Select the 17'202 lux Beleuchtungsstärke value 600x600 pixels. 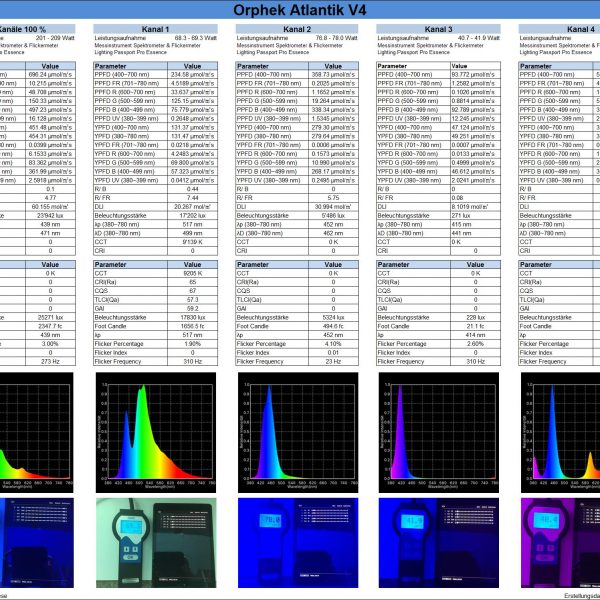tap(192, 215)
